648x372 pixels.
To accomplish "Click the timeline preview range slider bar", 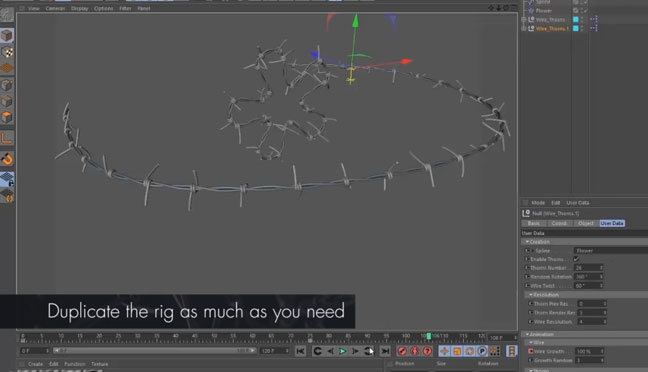I will (155, 351).
